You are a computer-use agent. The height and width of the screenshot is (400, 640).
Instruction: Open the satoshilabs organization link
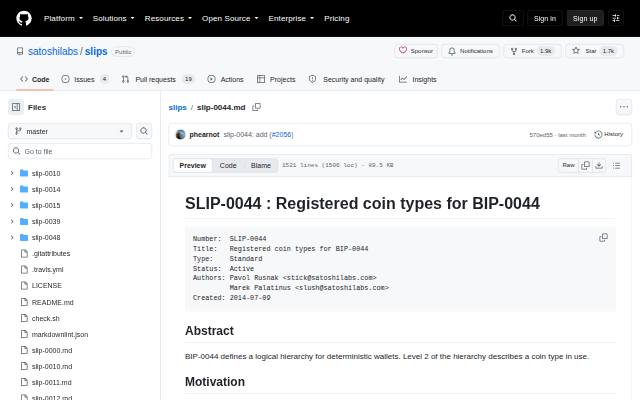click(53, 51)
